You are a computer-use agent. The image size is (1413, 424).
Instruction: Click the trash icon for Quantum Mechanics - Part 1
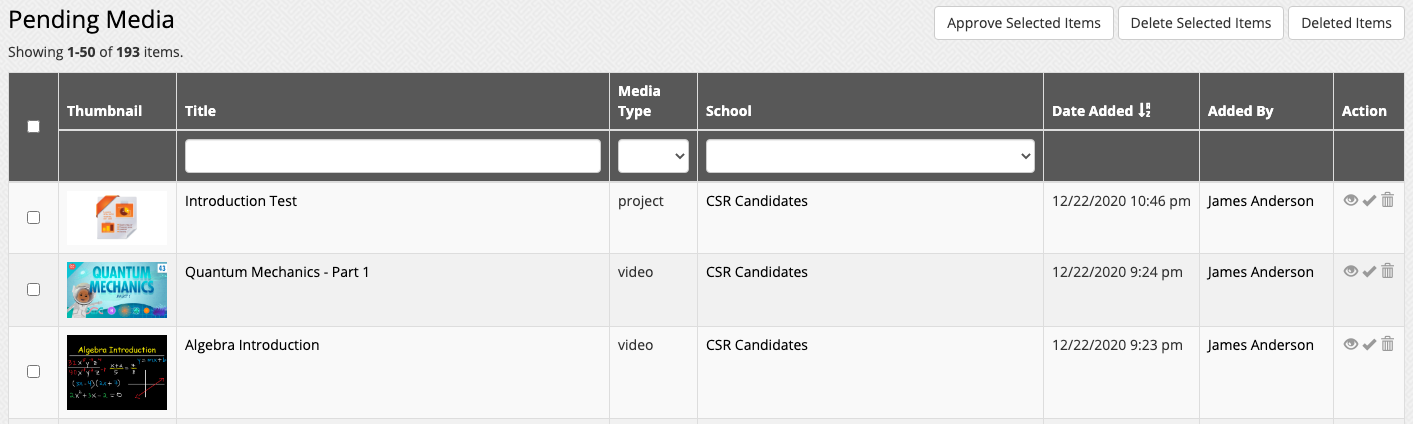[1387, 272]
